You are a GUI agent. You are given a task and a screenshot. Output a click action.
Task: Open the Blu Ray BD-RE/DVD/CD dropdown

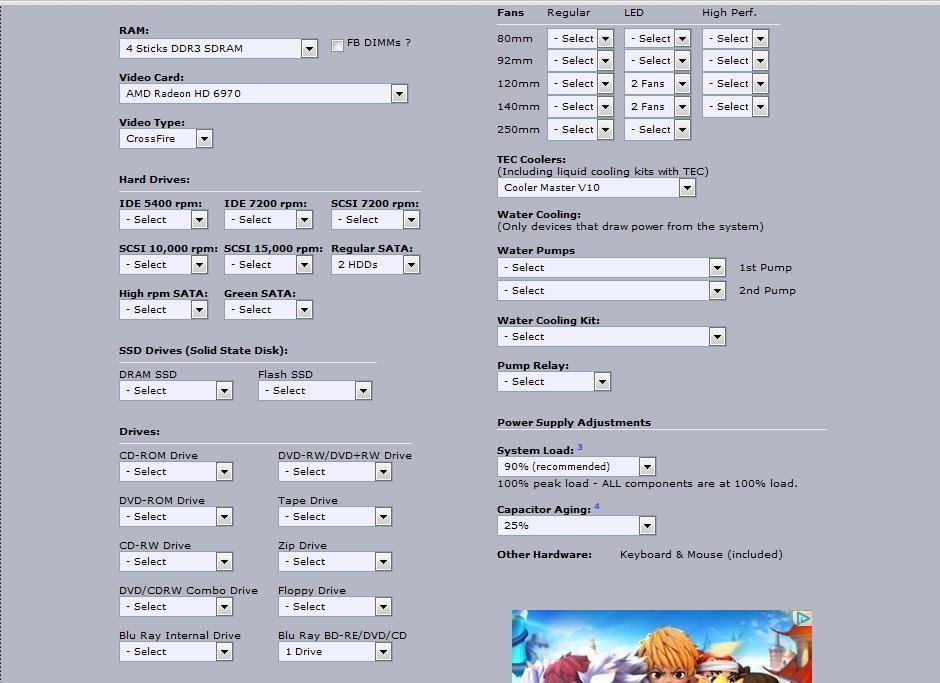point(334,651)
